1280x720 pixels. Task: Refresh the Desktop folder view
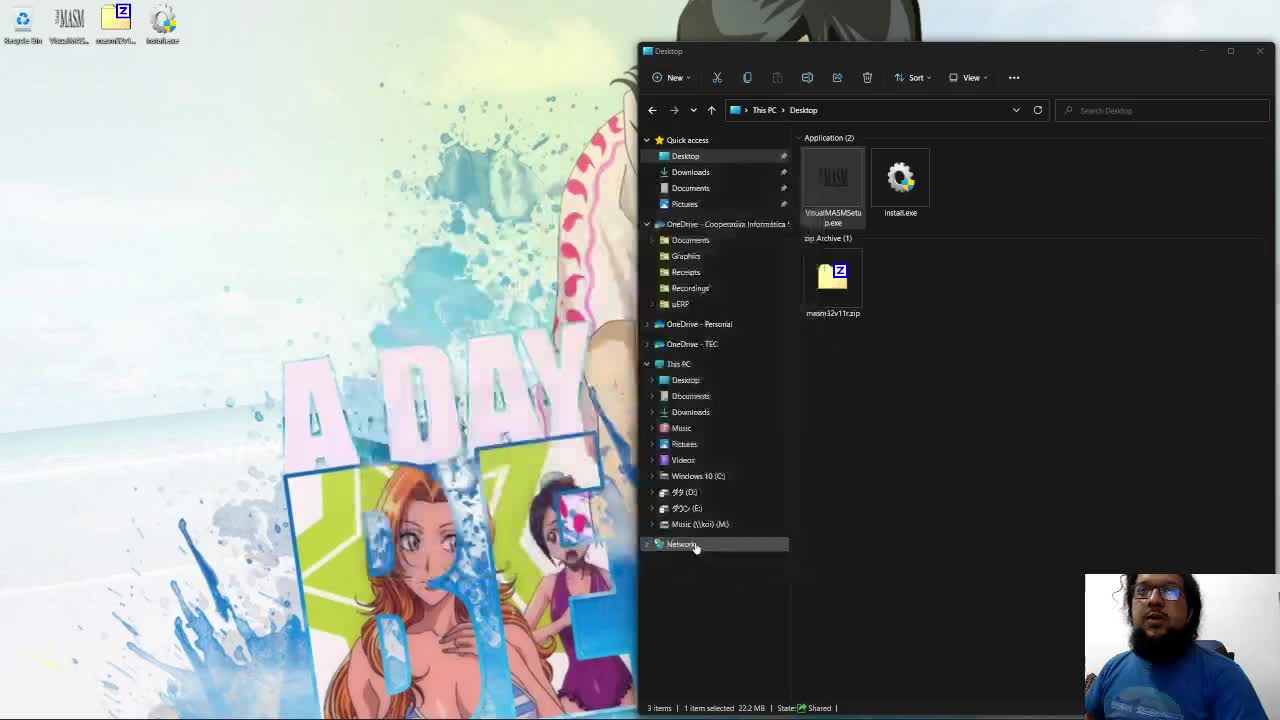(1038, 110)
